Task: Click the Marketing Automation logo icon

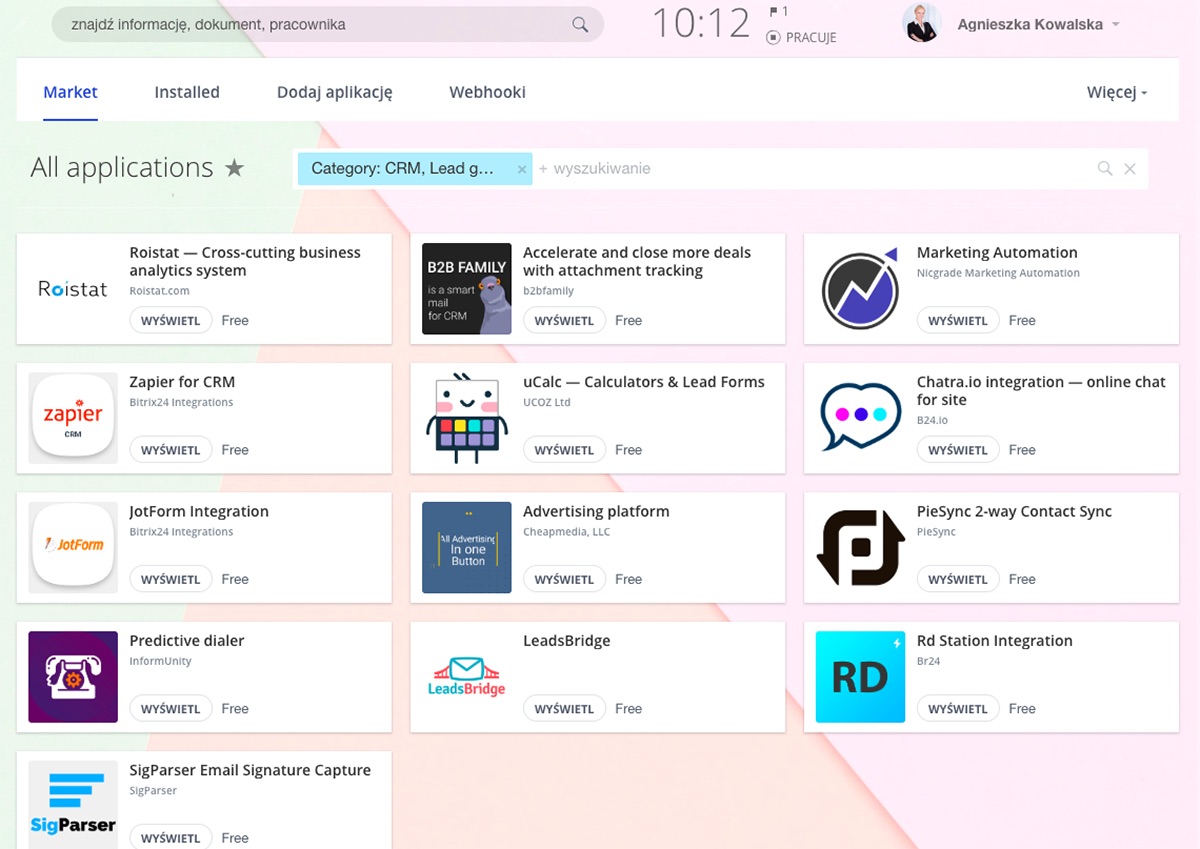Action: click(x=860, y=289)
